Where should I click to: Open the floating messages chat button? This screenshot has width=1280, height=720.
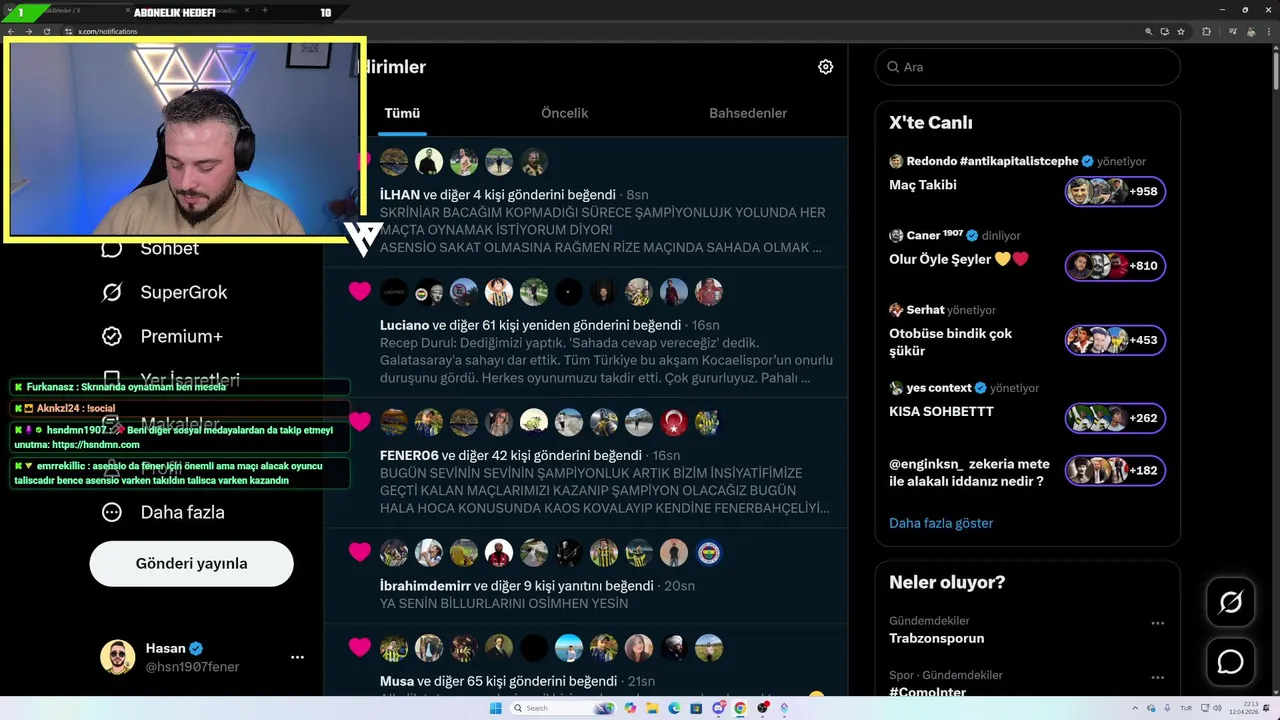click(x=1230, y=662)
